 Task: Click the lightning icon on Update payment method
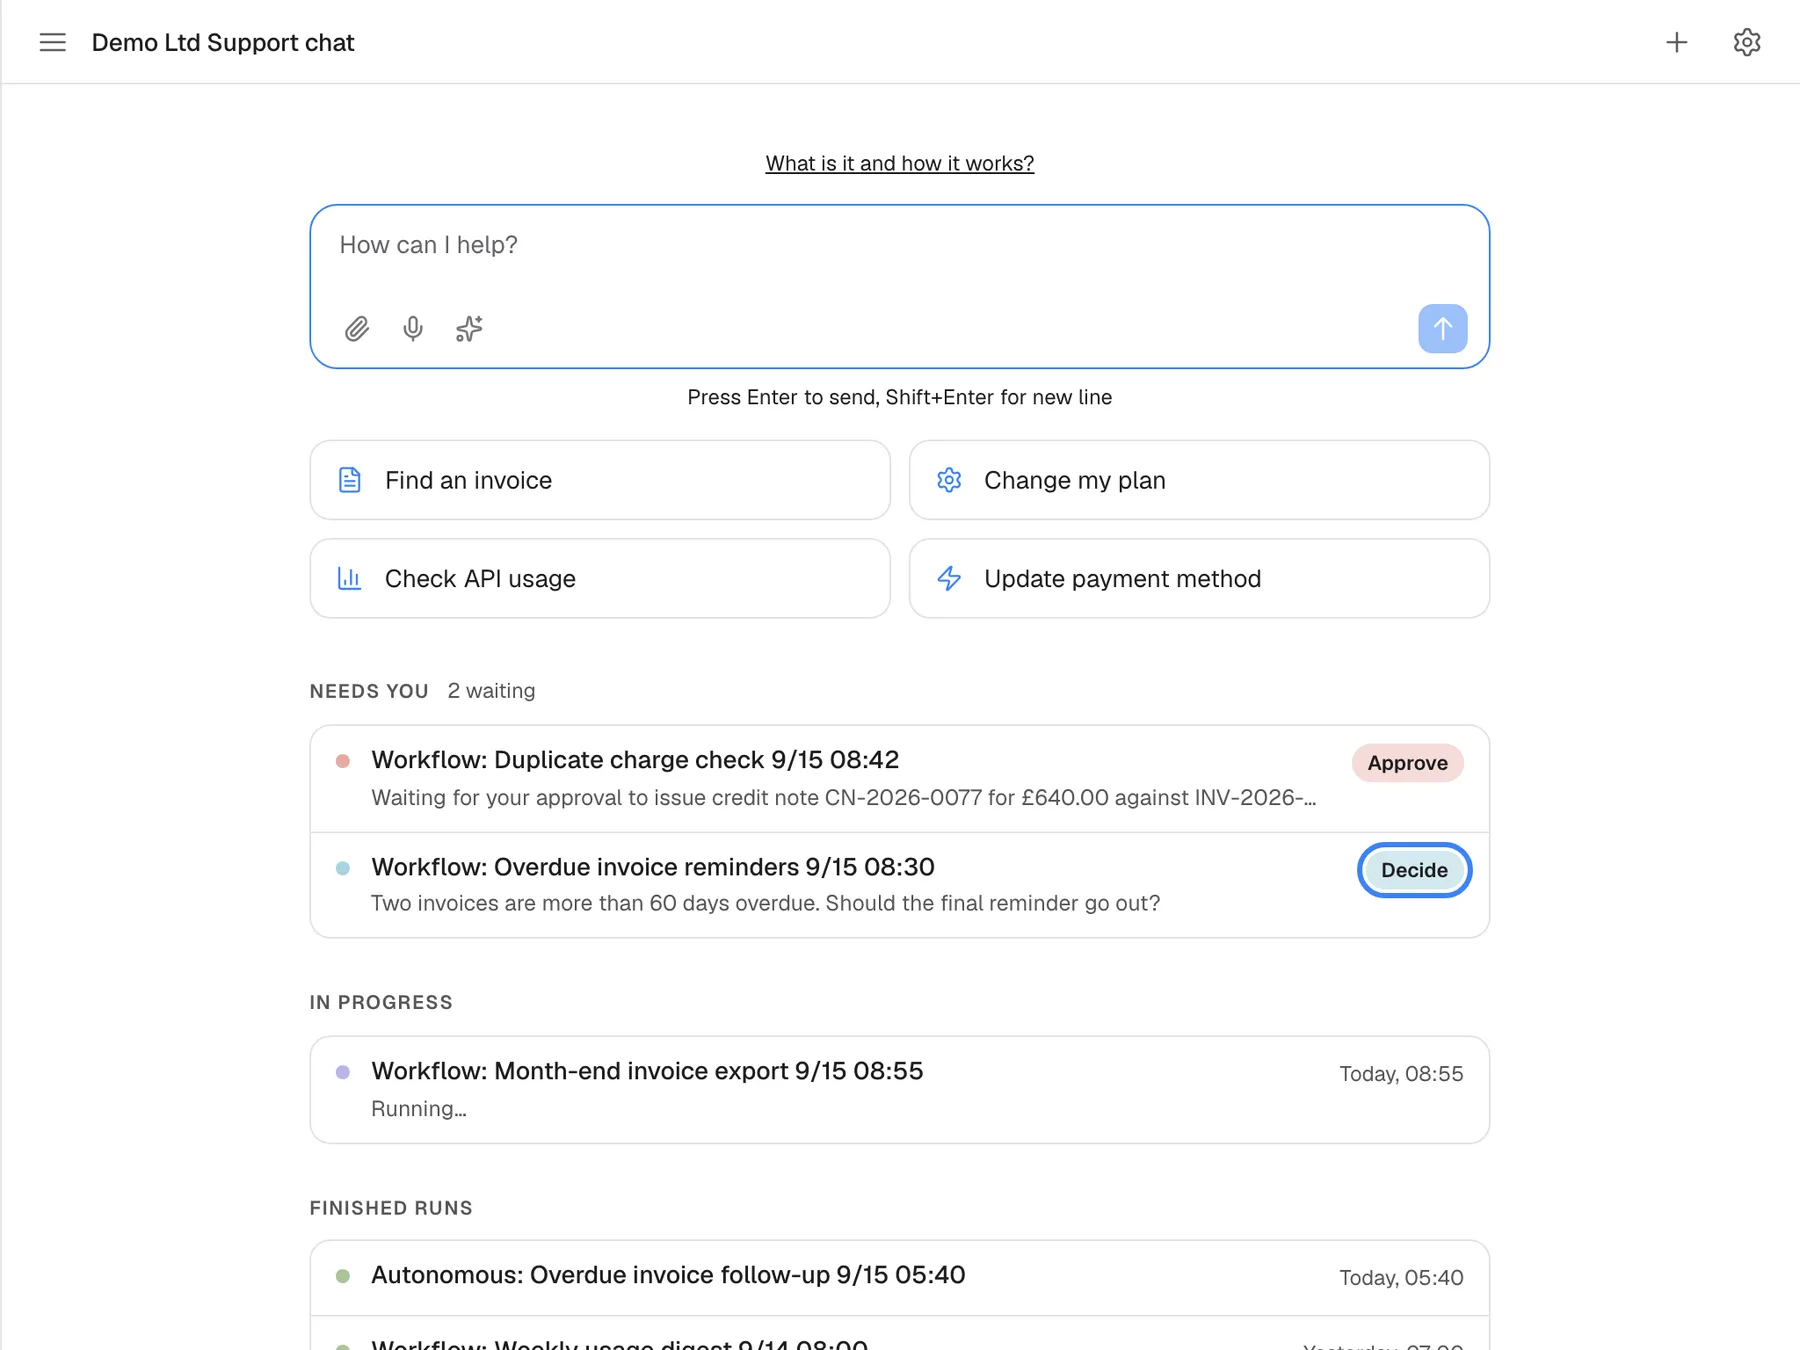pos(949,578)
